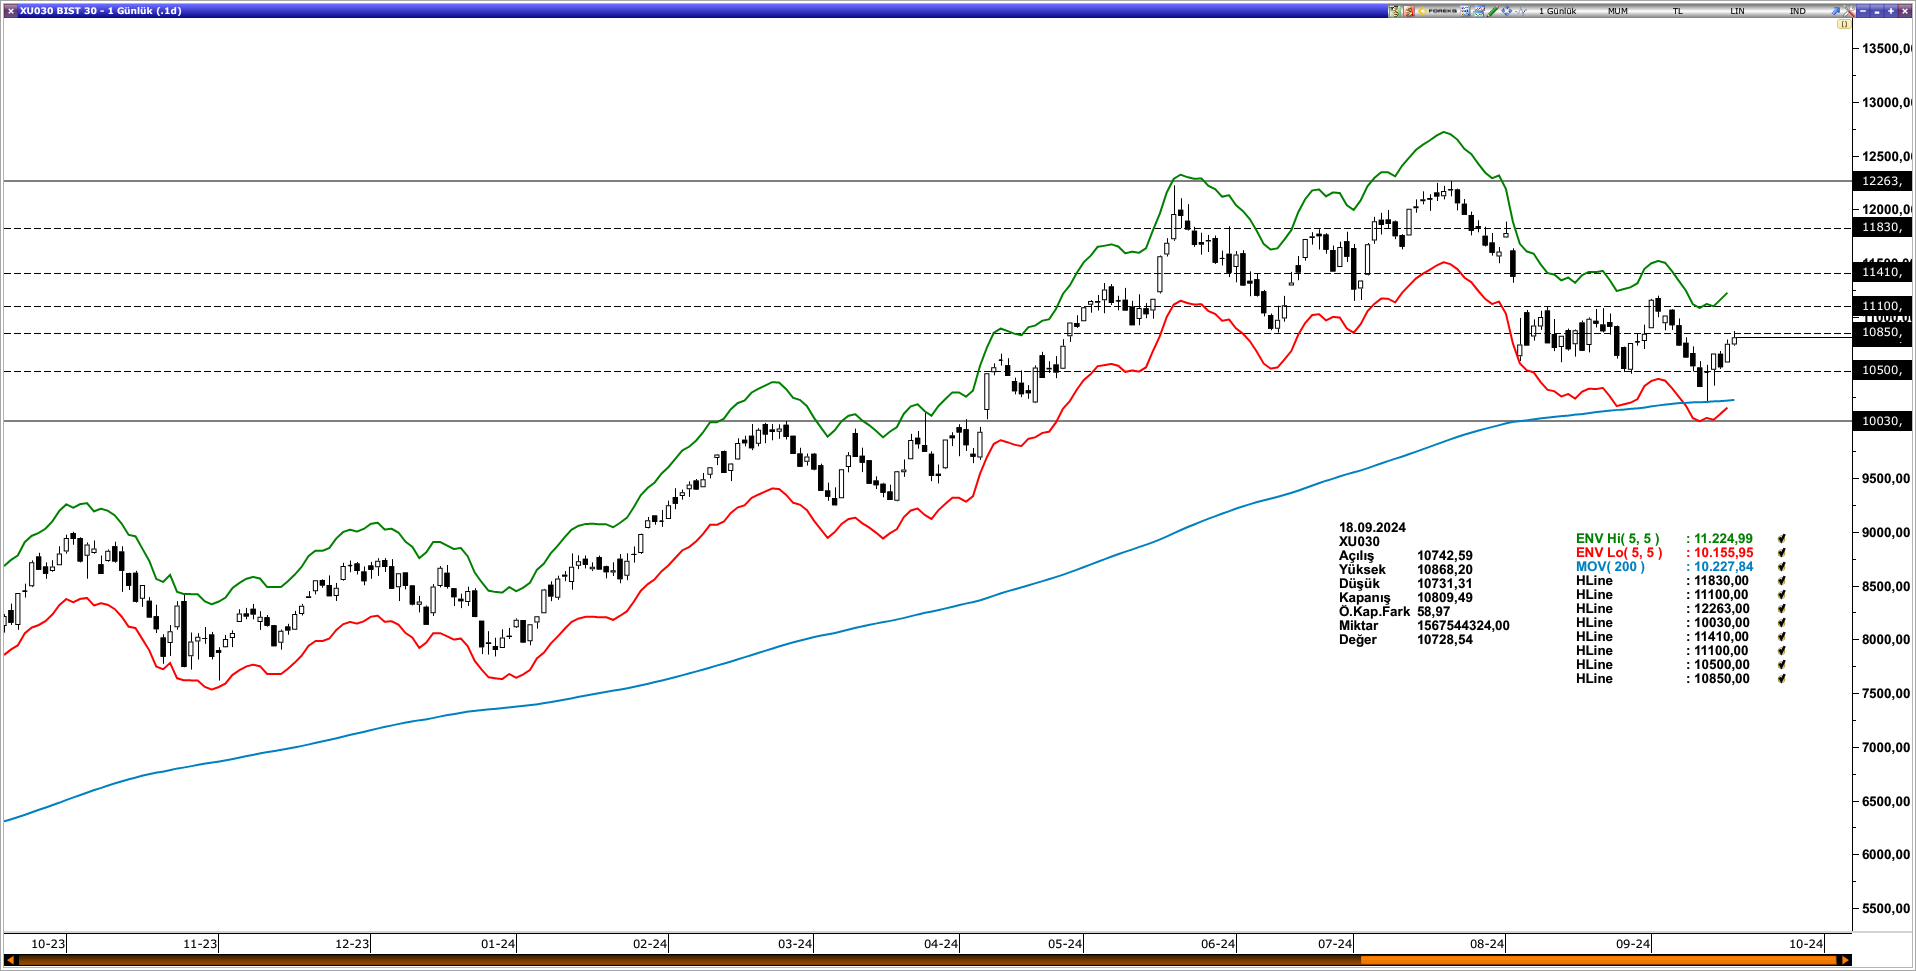Click the 01-24 date label on time axis
1916x971 pixels.
coord(498,944)
